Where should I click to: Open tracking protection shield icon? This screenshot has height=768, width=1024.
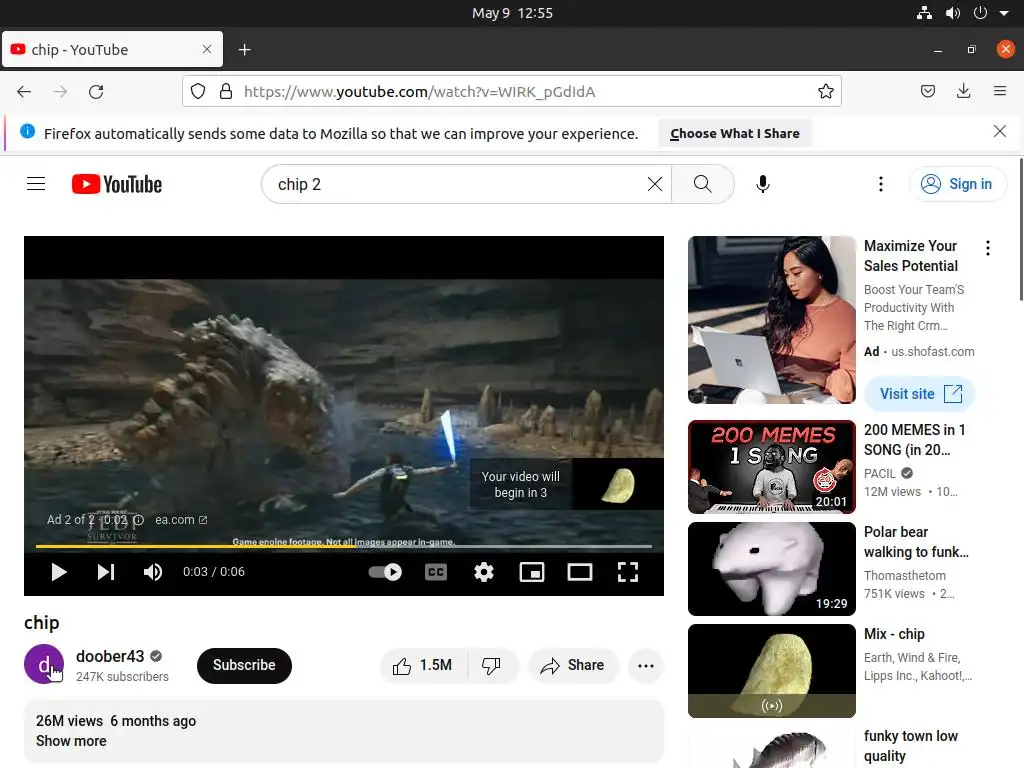[198, 91]
